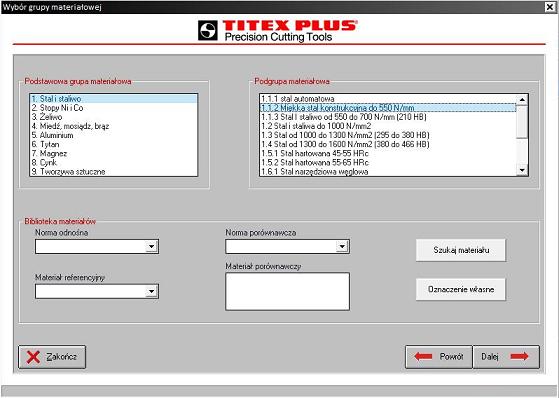This screenshot has height=398, width=559.
Task: Select '7. Magnez' material group
Action: click(x=114, y=153)
